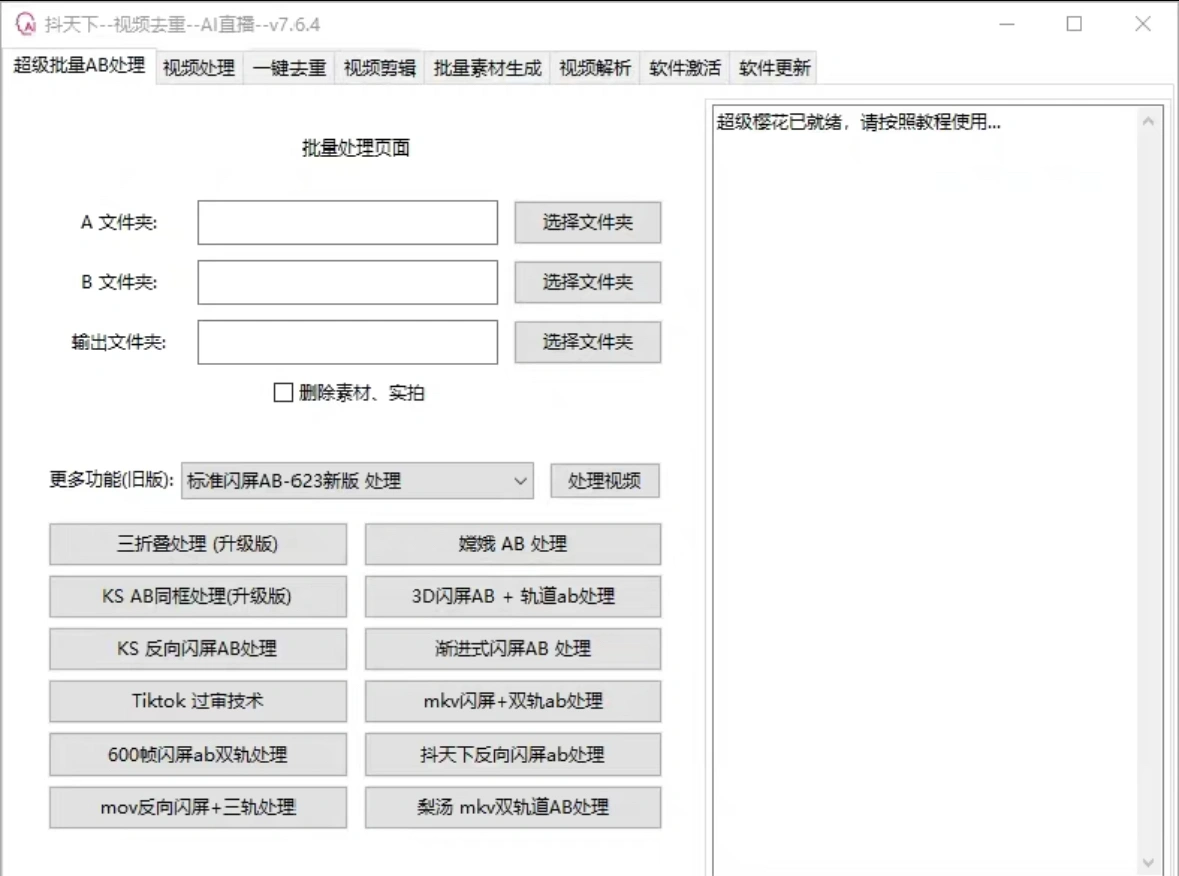The image size is (1179, 876).
Task: Run KS 反向闪屏AB处理
Action: click(197, 649)
